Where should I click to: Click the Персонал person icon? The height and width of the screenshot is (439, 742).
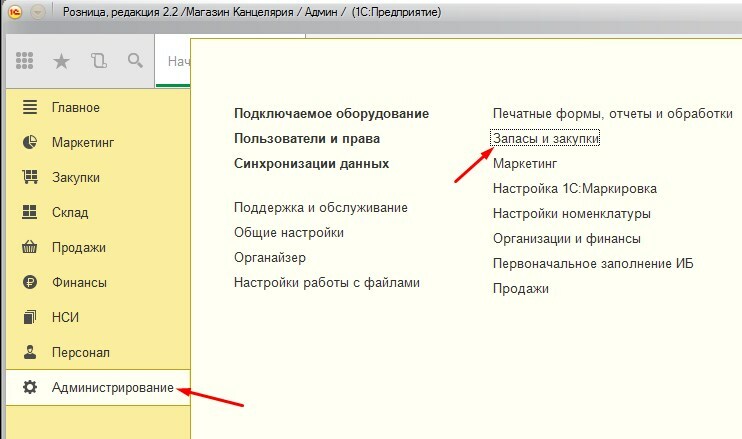tap(30, 352)
